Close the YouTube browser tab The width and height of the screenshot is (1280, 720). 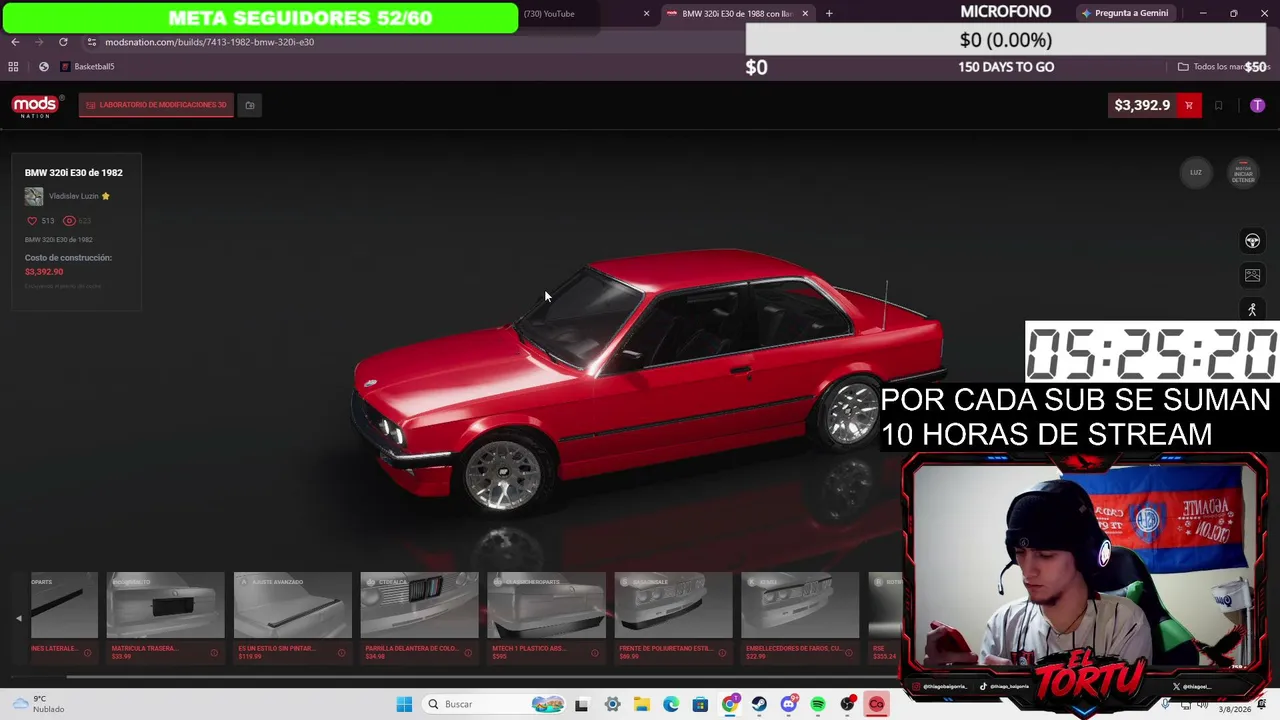tap(646, 14)
